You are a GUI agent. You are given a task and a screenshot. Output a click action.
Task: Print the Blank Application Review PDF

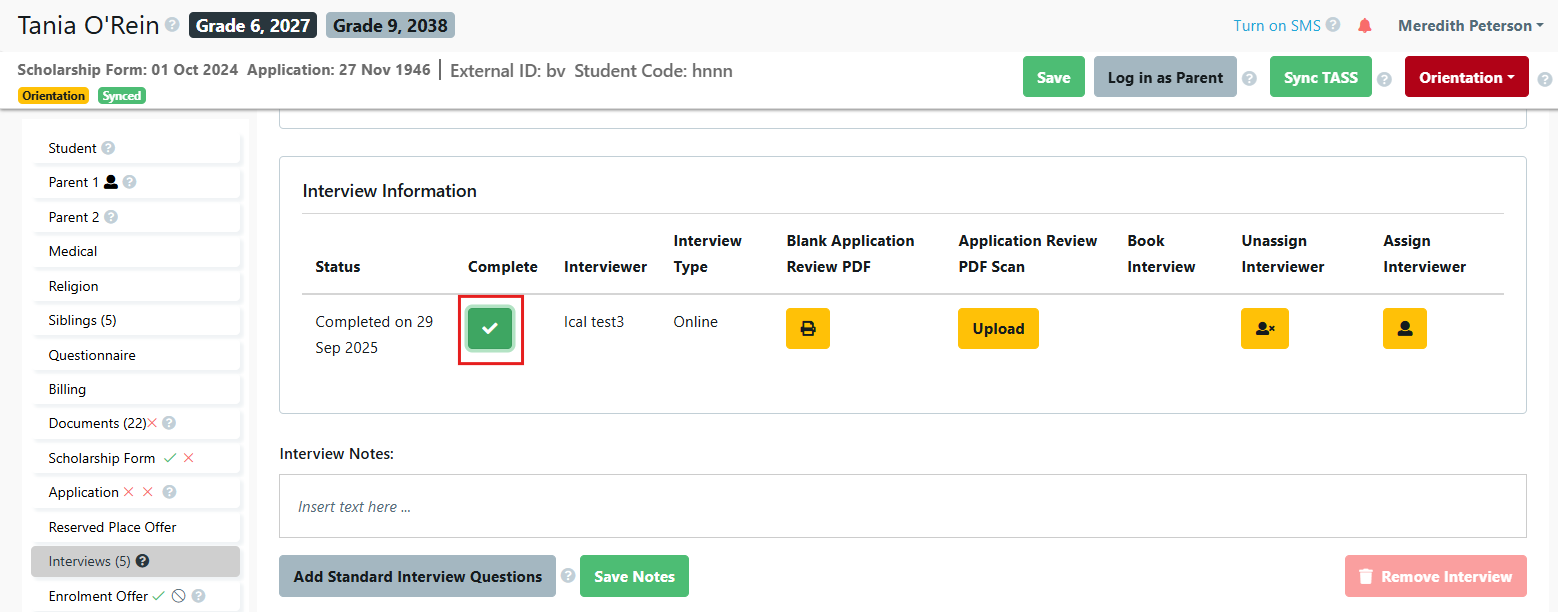tap(808, 328)
